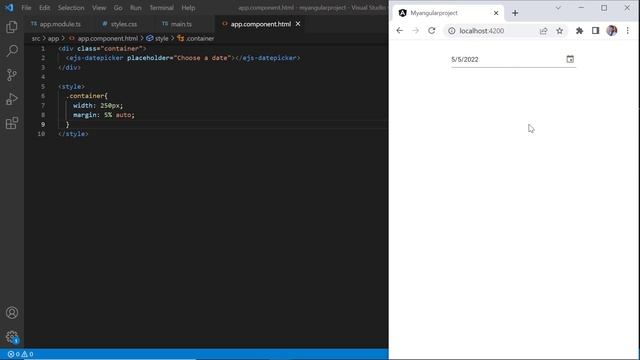640x360 pixels.
Task: Bookmark this page with the star icon
Action: pos(560,31)
